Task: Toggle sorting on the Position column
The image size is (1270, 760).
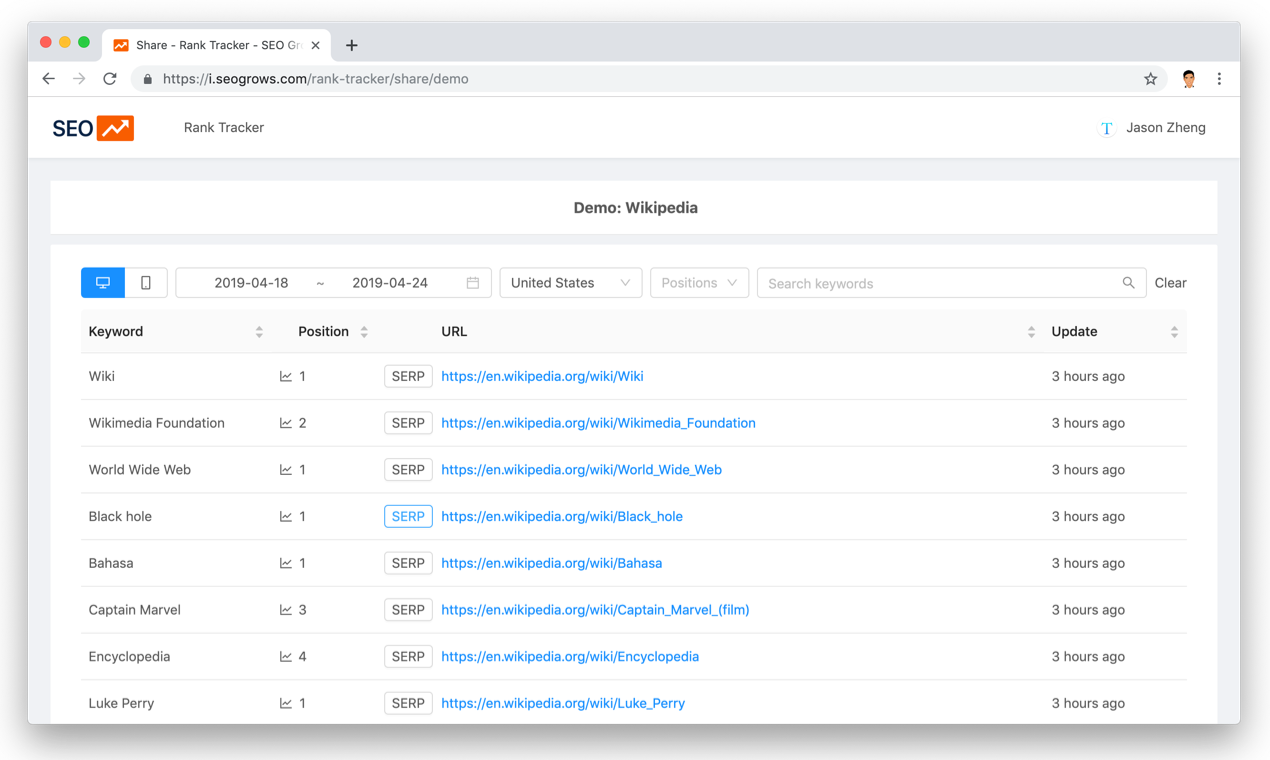Action: 364,331
